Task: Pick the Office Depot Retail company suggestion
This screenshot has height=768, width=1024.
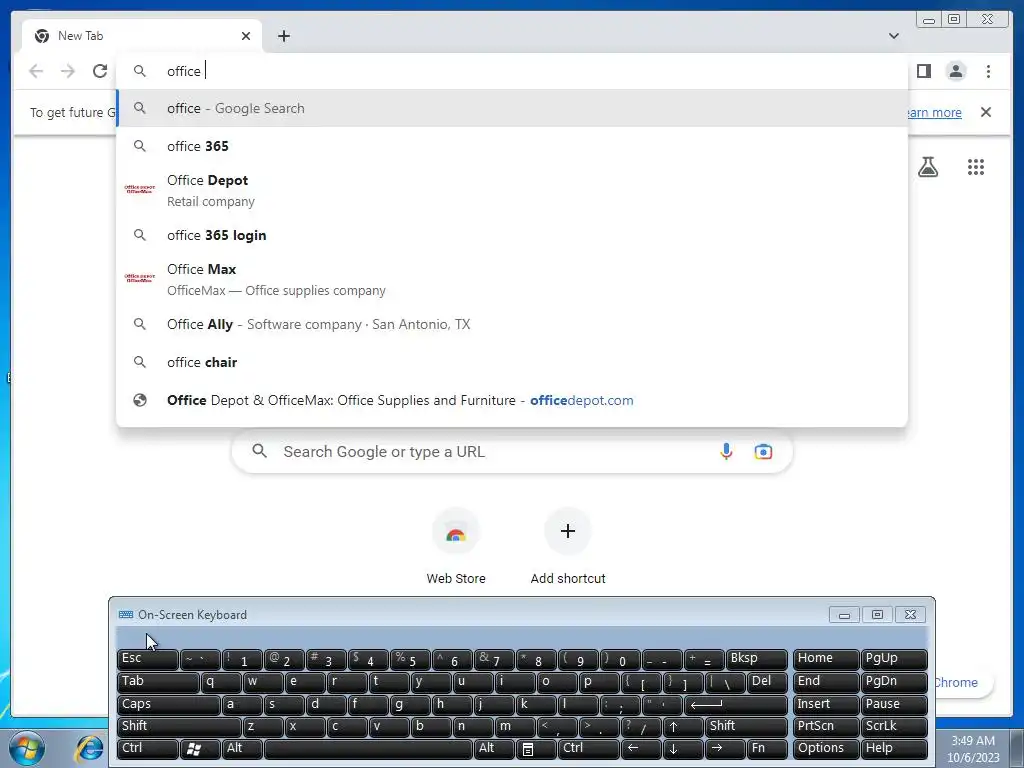Action: [512, 191]
